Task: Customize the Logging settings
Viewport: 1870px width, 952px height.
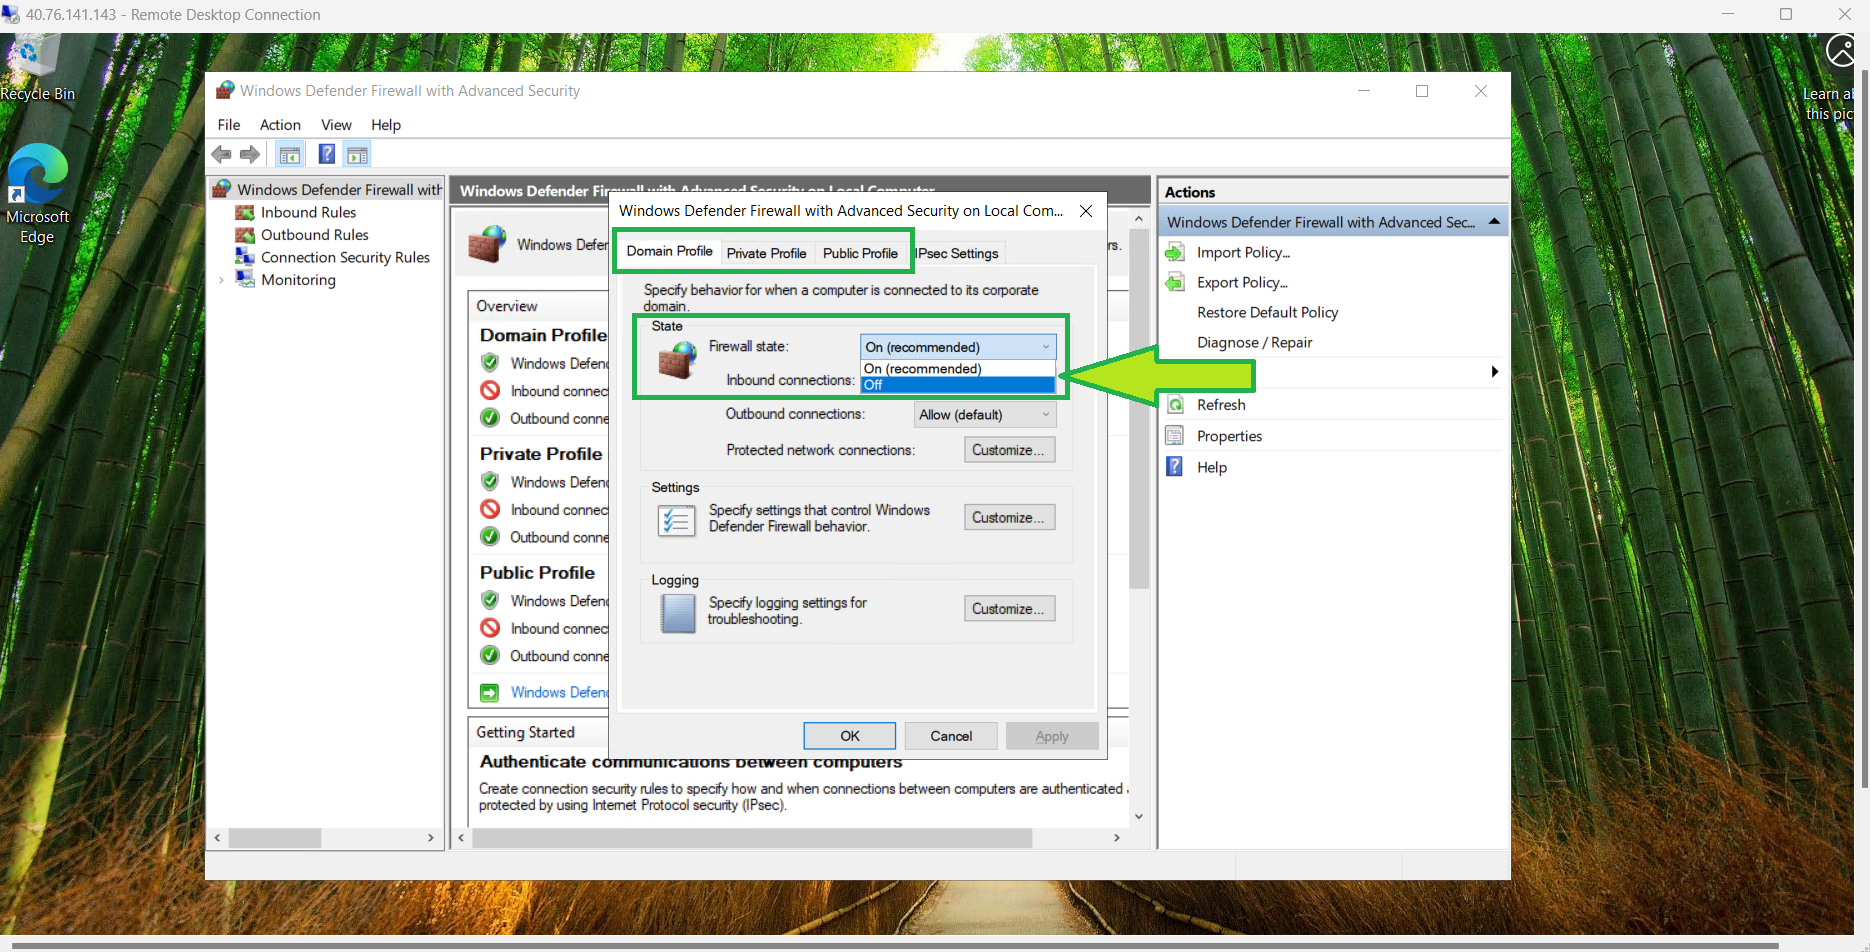Action: click(x=1009, y=608)
